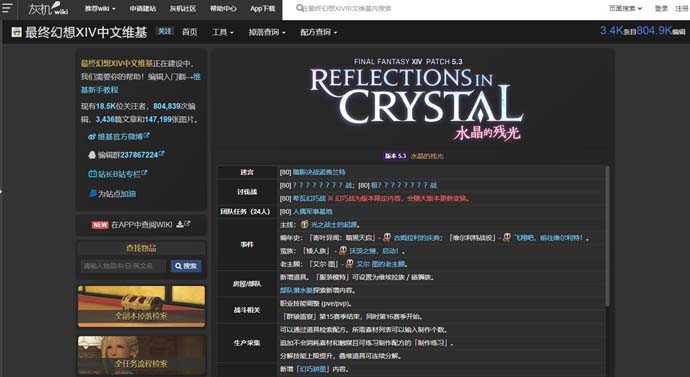Open the hamburger menu in the header

coord(7,8)
